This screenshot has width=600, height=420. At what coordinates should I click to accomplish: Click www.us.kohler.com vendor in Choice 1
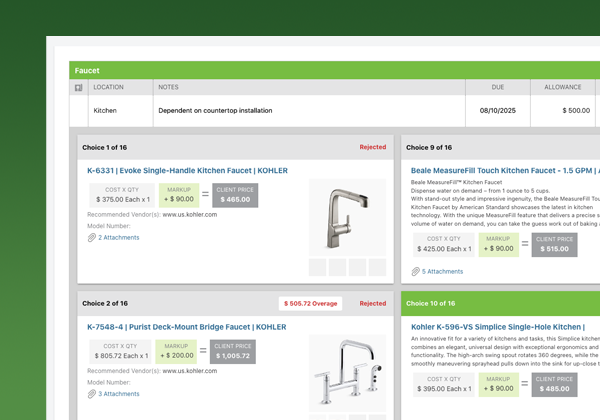tap(190, 215)
